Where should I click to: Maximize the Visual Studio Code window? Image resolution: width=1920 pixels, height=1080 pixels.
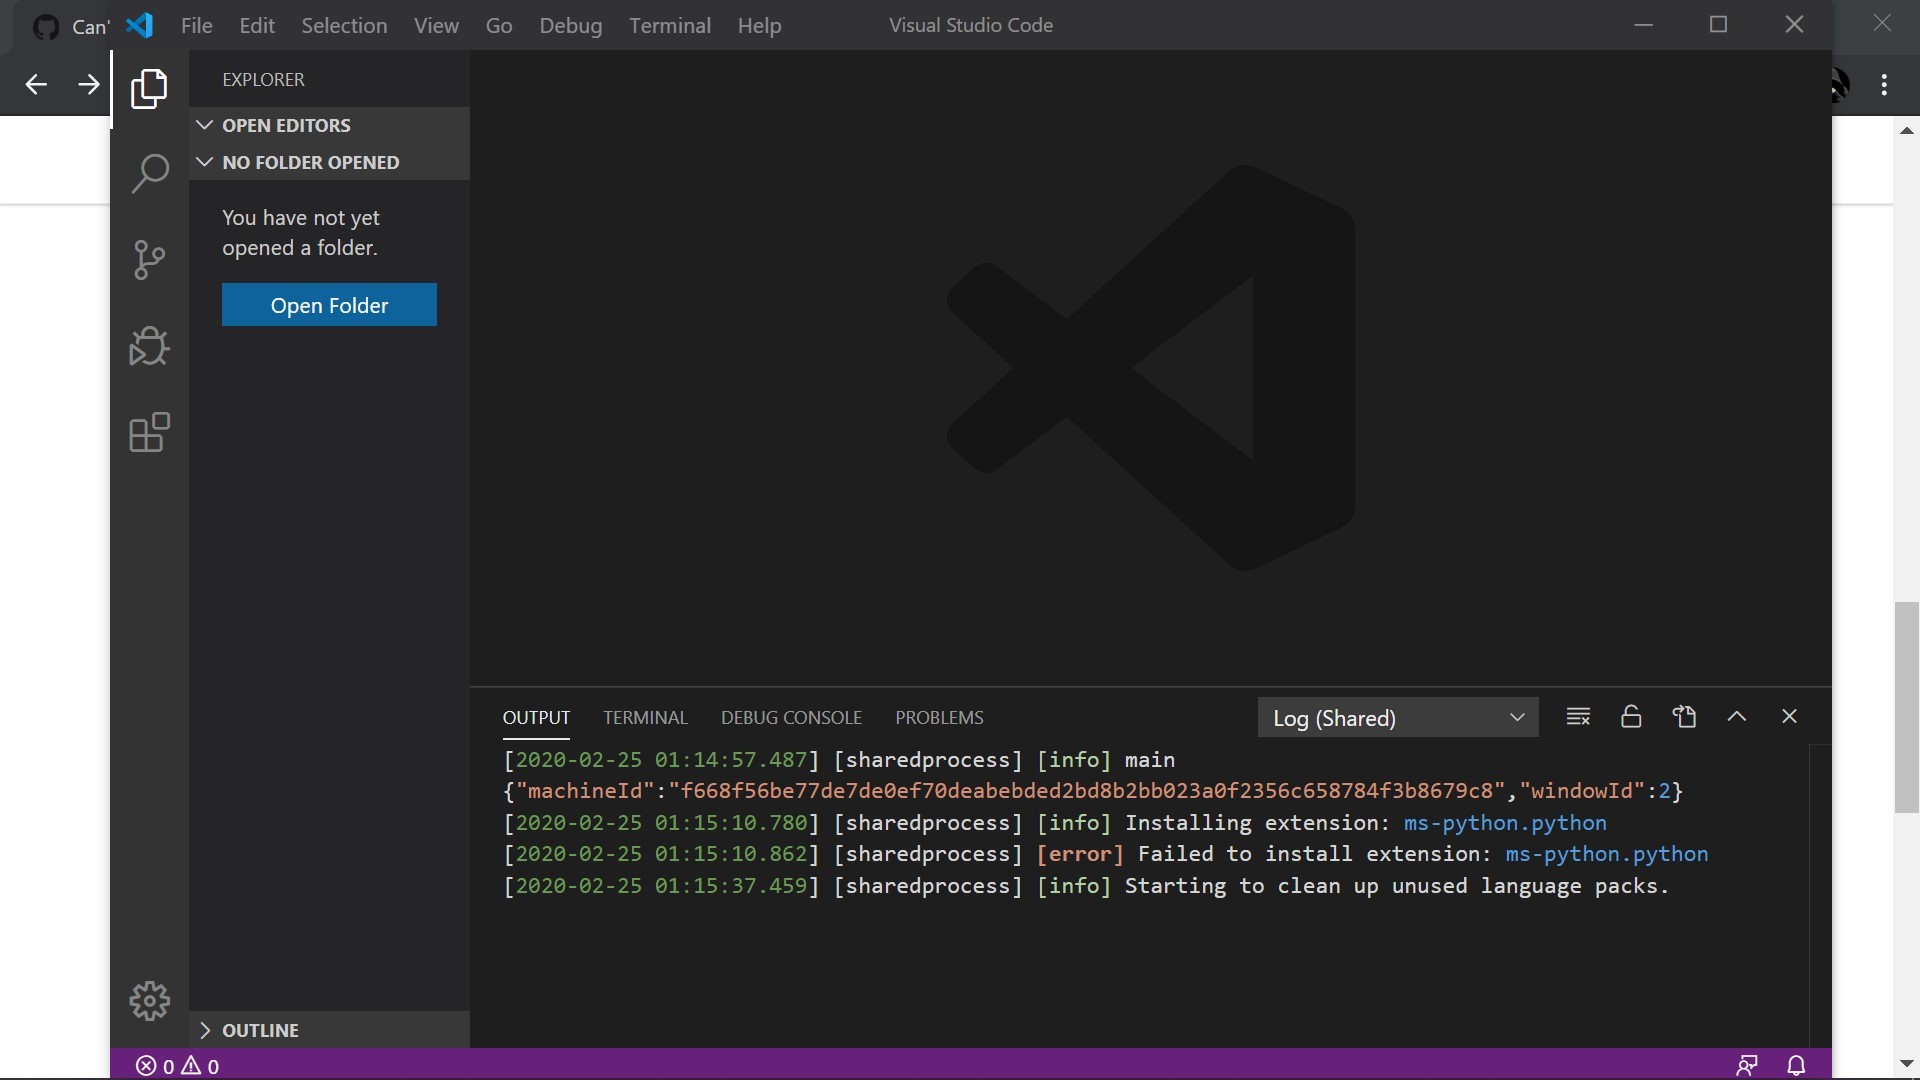1718,25
